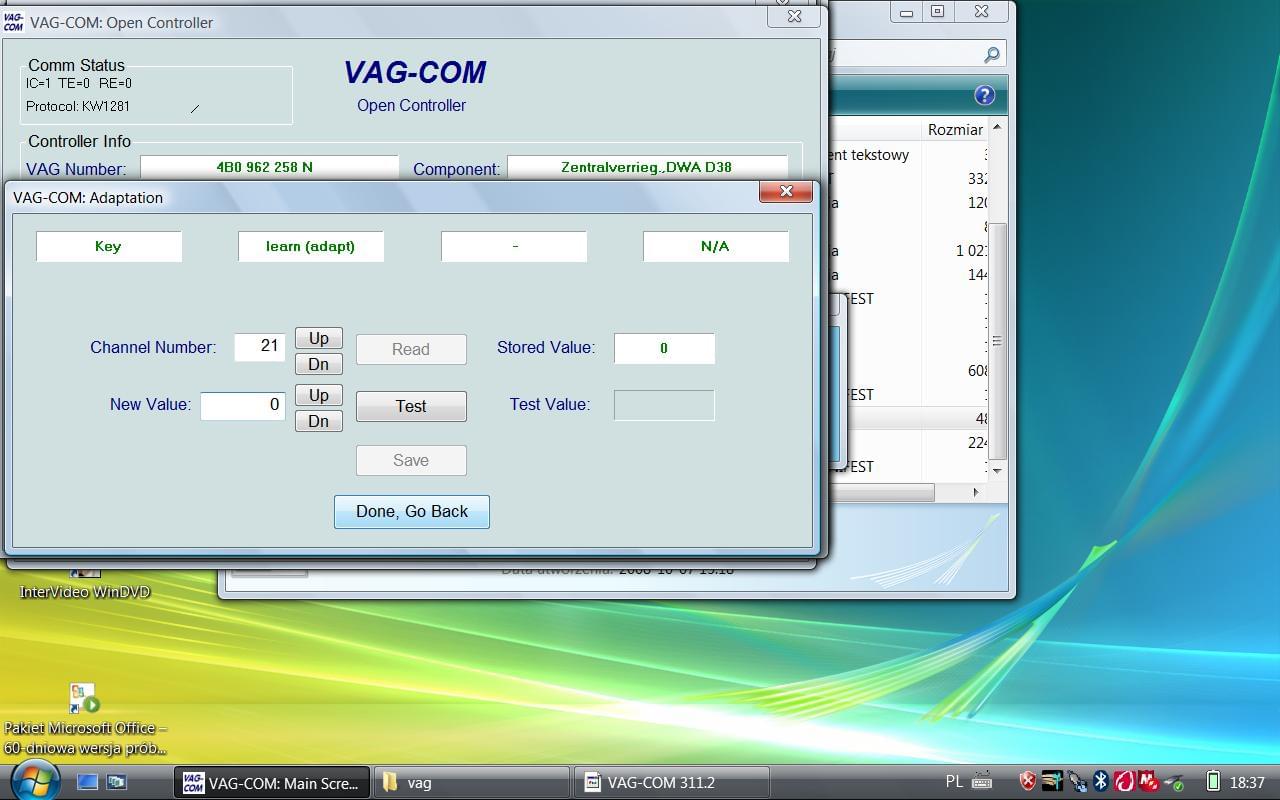This screenshot has width=1280, height=800.
Task: Increase New Value with Up button
Action: pyautogui.click(x=319, y=395)
